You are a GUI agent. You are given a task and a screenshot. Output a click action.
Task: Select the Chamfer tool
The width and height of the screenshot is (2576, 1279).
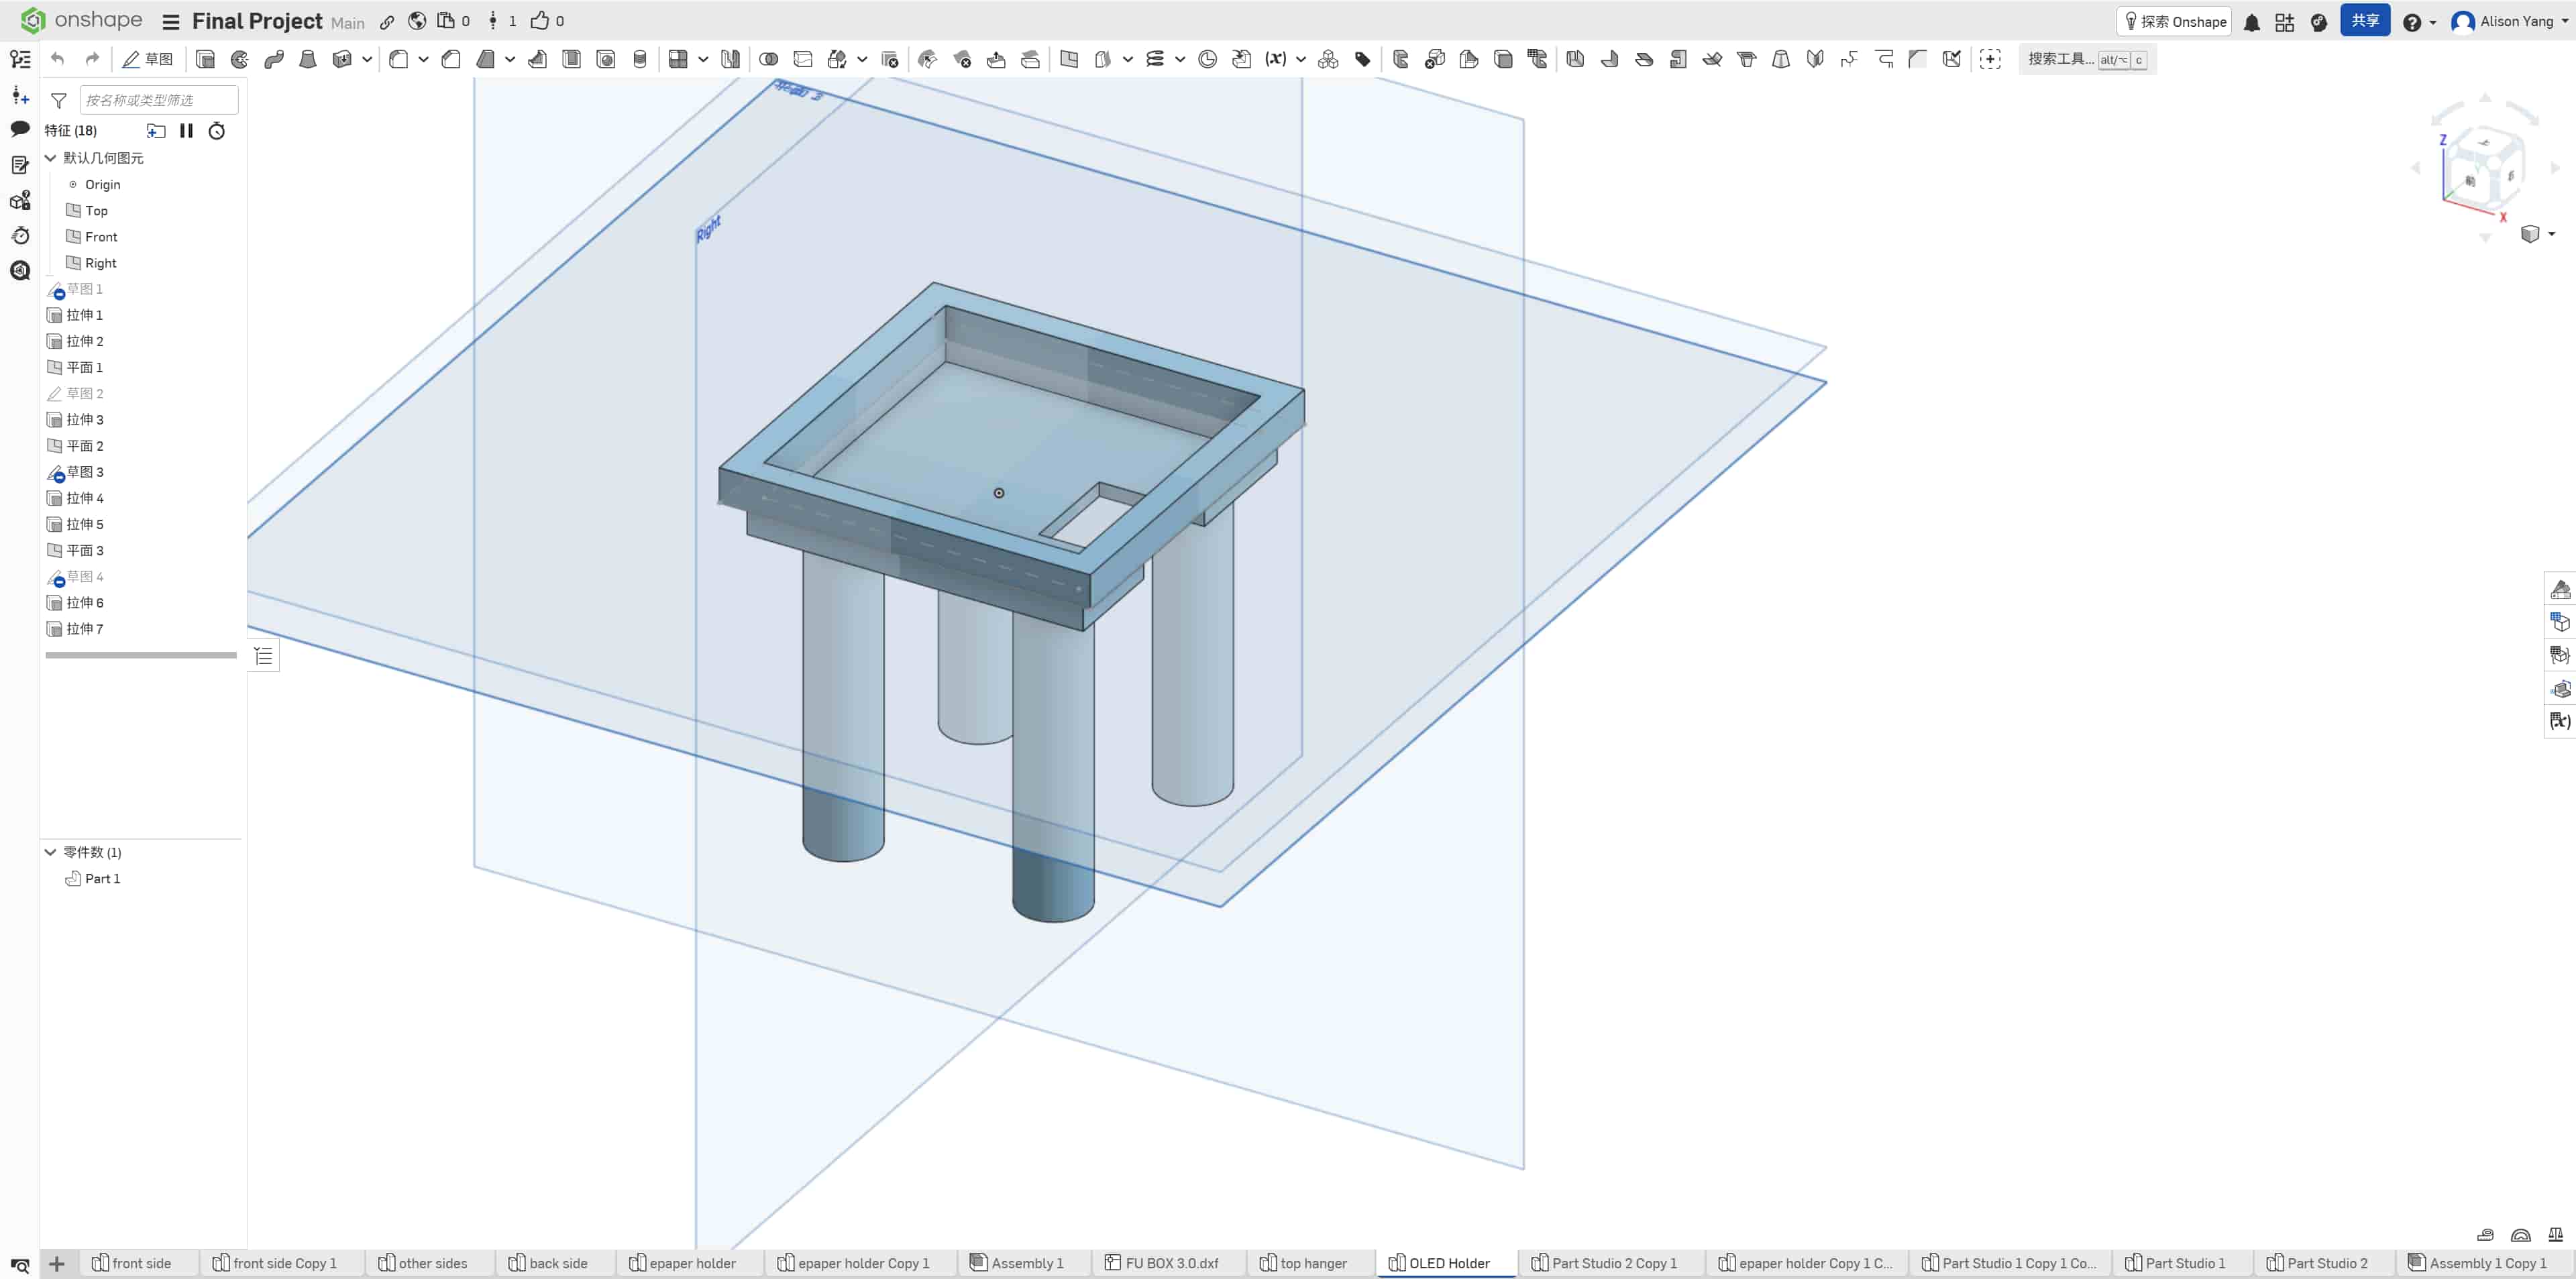(451, 59)
